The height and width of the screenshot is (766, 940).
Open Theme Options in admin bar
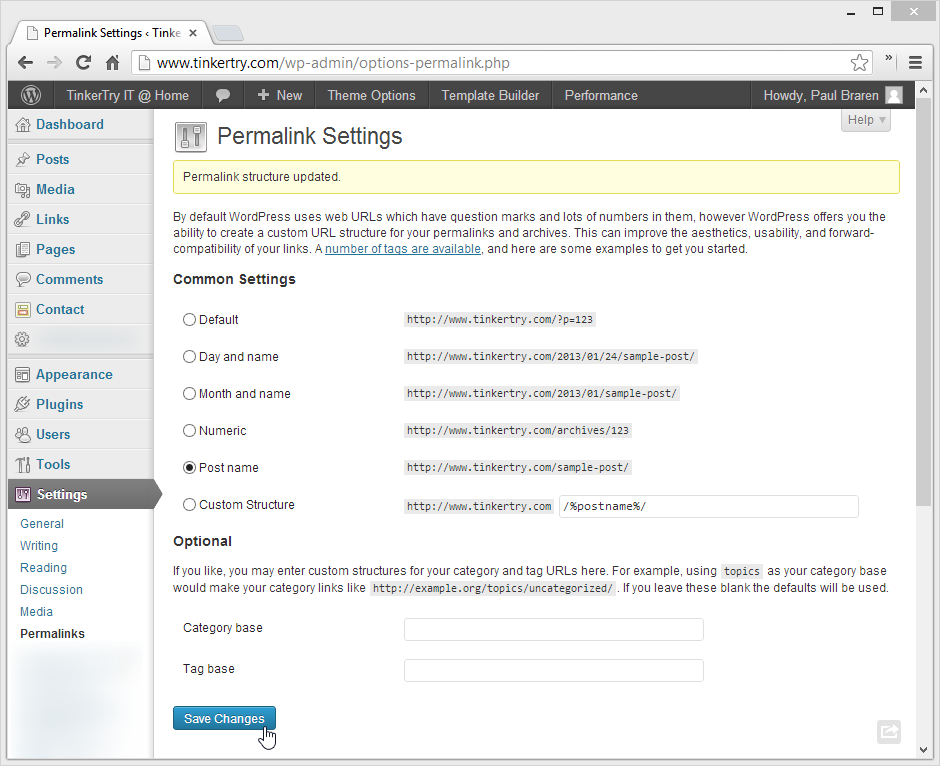point(371,95)
